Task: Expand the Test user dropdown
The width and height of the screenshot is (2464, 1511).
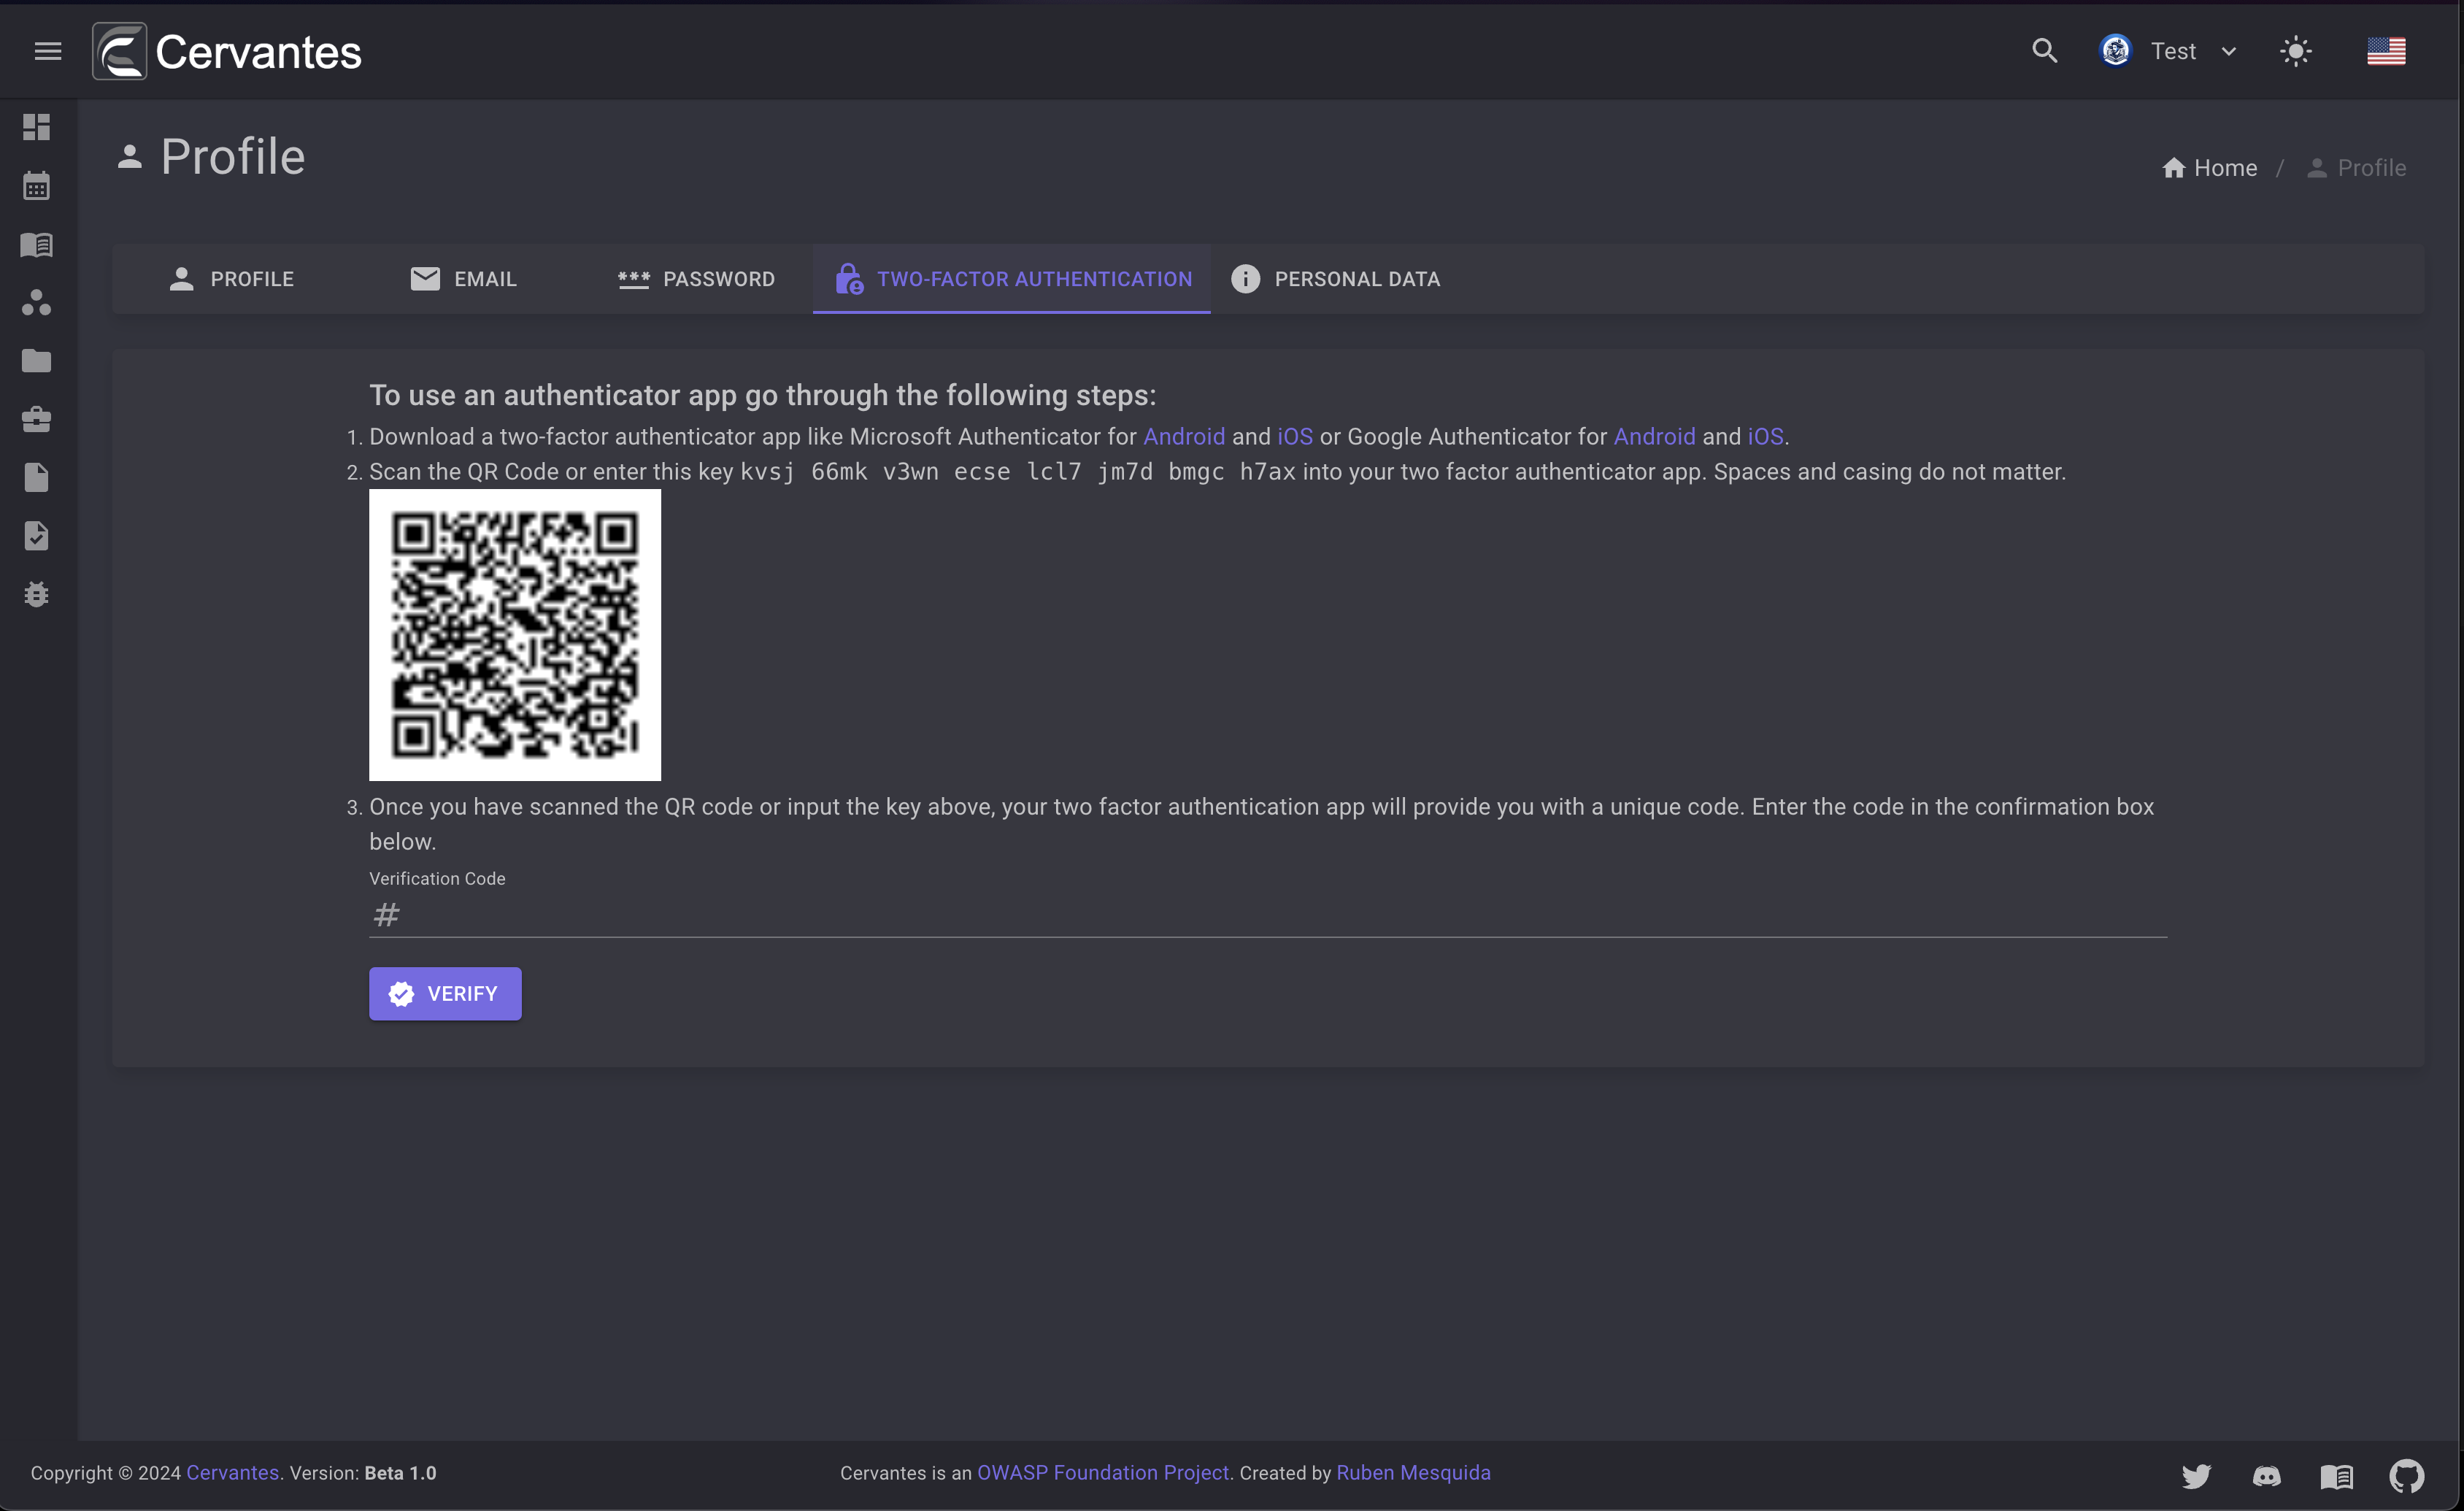Action: [x=2228, y=51]
